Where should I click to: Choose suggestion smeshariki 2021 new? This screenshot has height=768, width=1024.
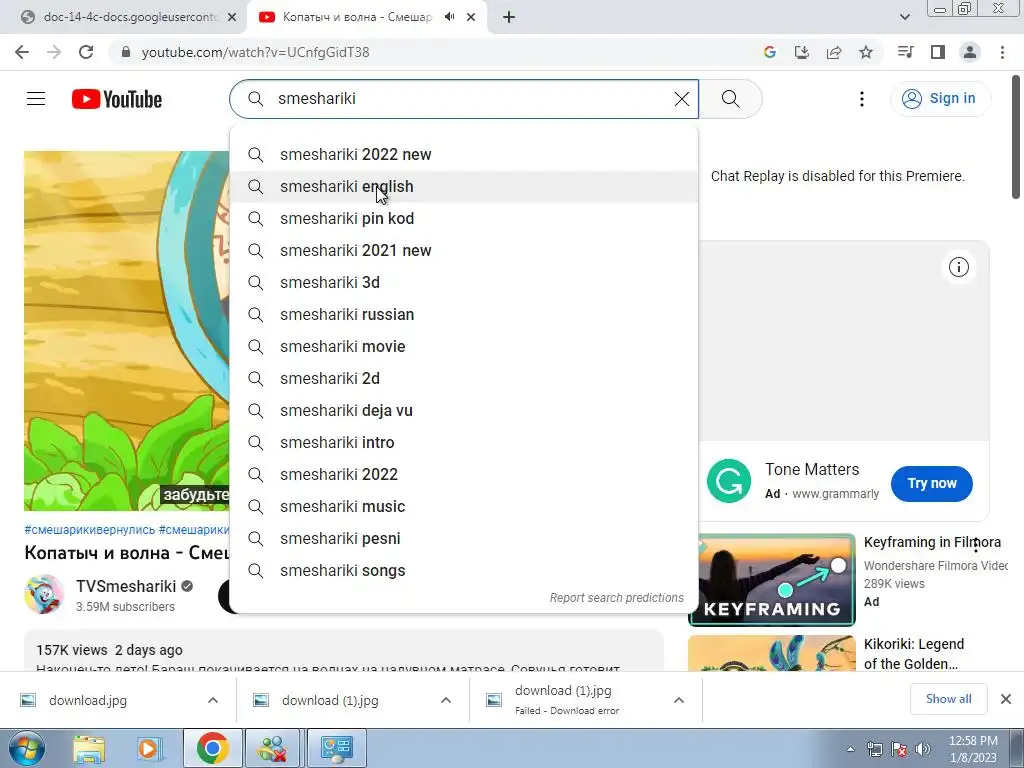464,251
